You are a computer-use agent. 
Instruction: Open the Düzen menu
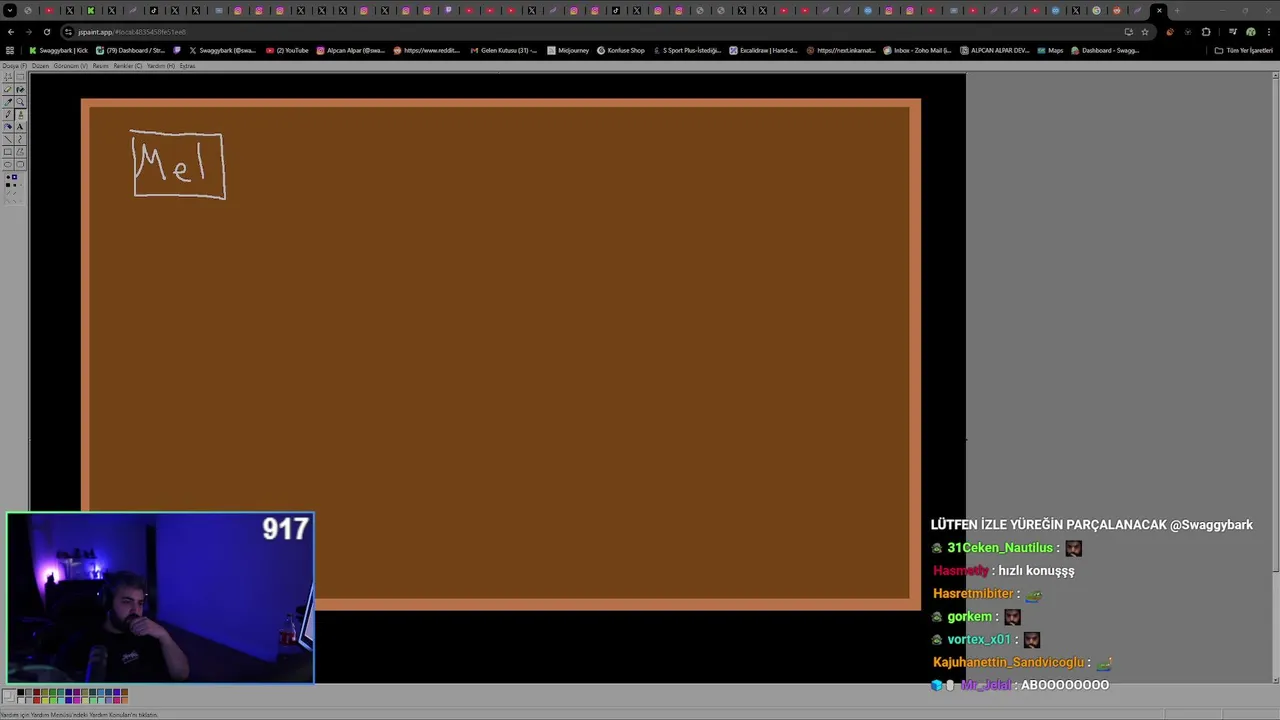40,66
